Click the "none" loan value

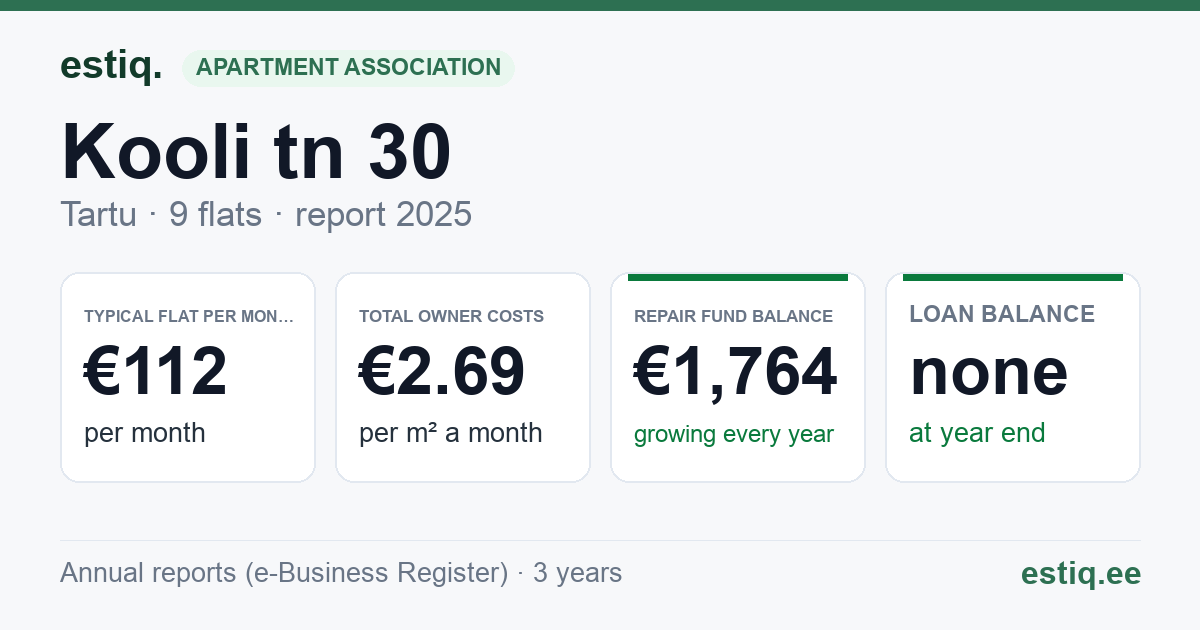coord(989,372)
